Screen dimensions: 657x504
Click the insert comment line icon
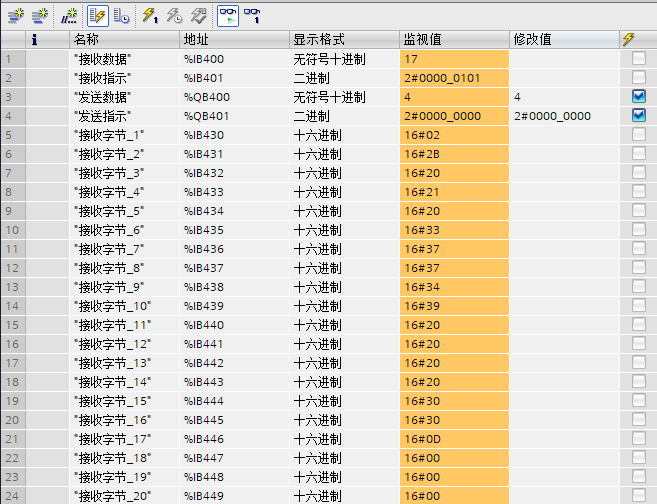point(69,15)
